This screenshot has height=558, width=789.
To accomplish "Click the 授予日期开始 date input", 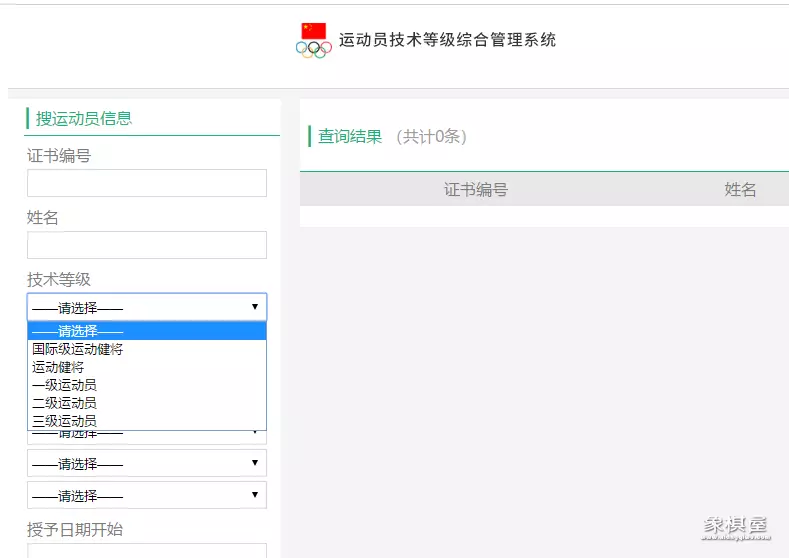I will click(x=147, y=551).
